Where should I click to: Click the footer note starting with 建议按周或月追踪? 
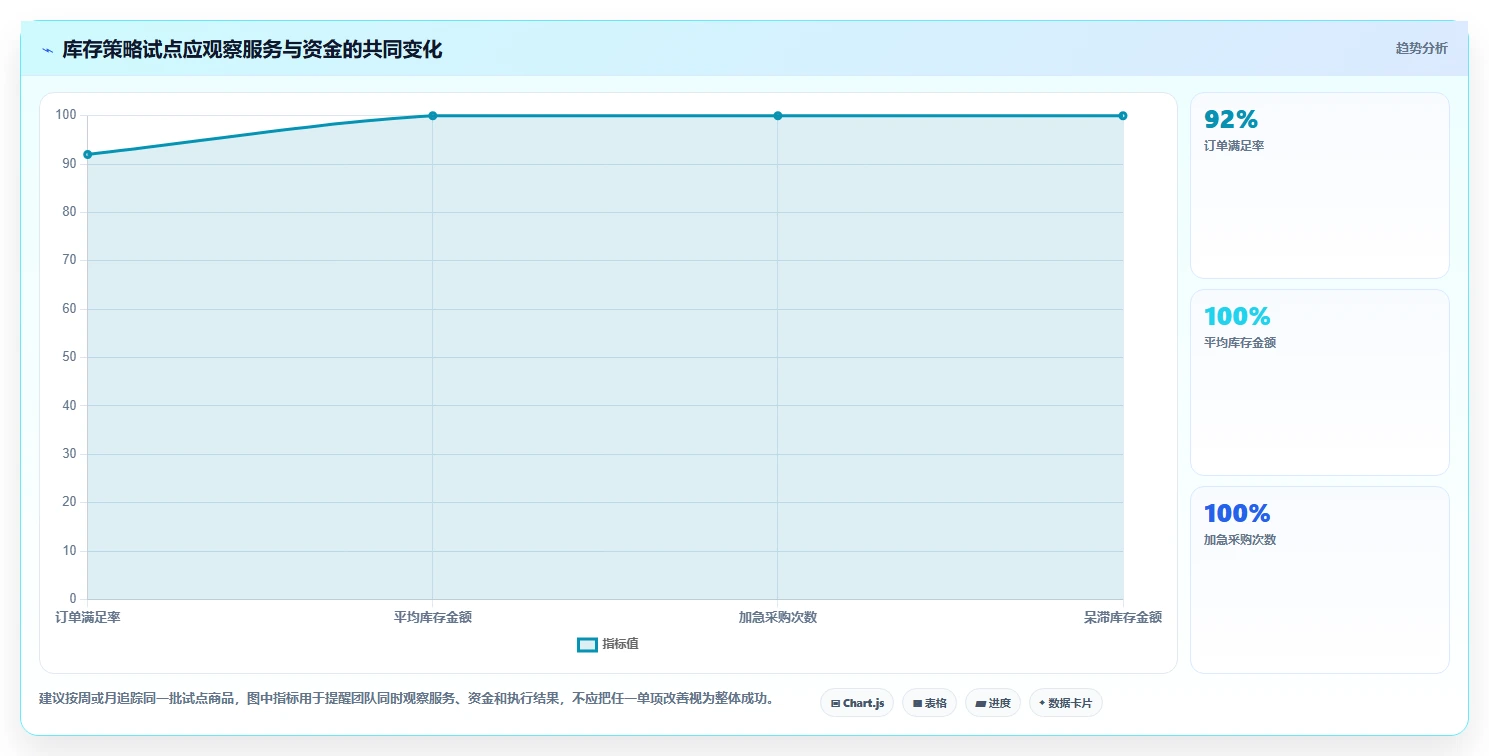click(x=407, y=698)
